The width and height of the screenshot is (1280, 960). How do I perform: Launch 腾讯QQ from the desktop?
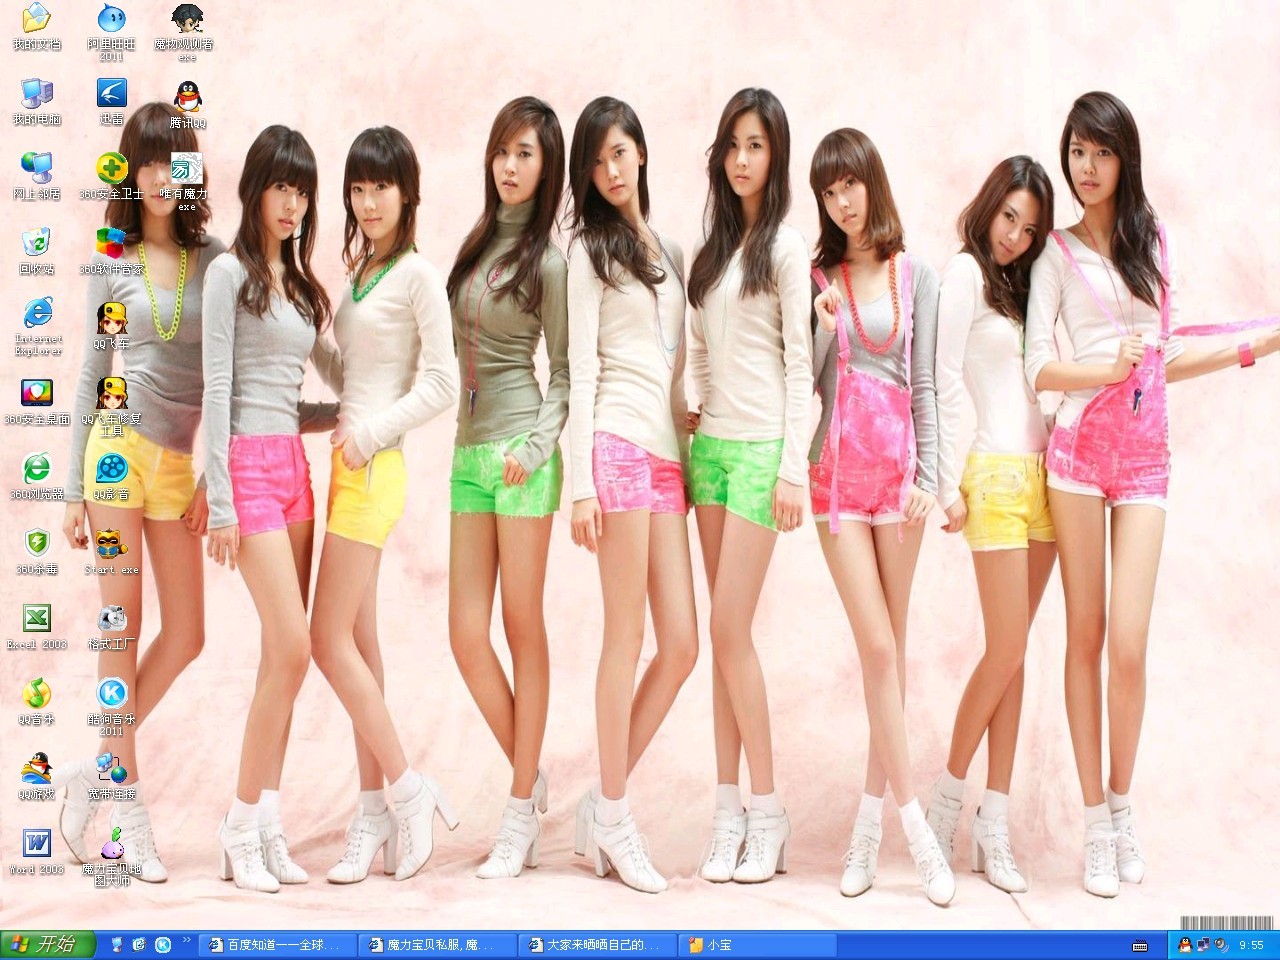[187, 98]
